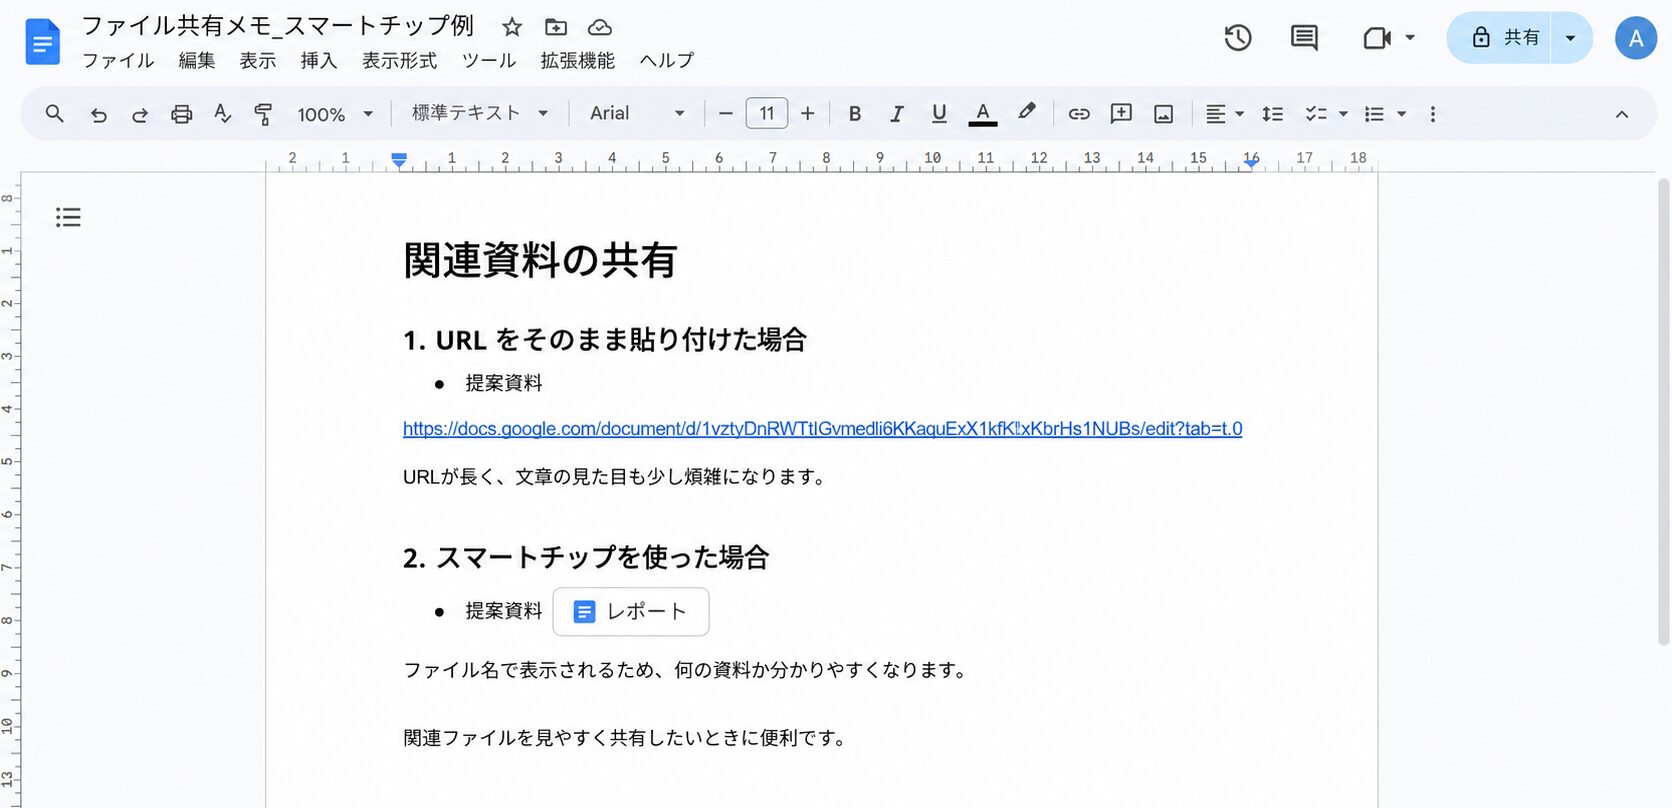The height and width of the screenshot is (808, 1672).
Task: Open the alignment options icon
Action: (1215, 114)
